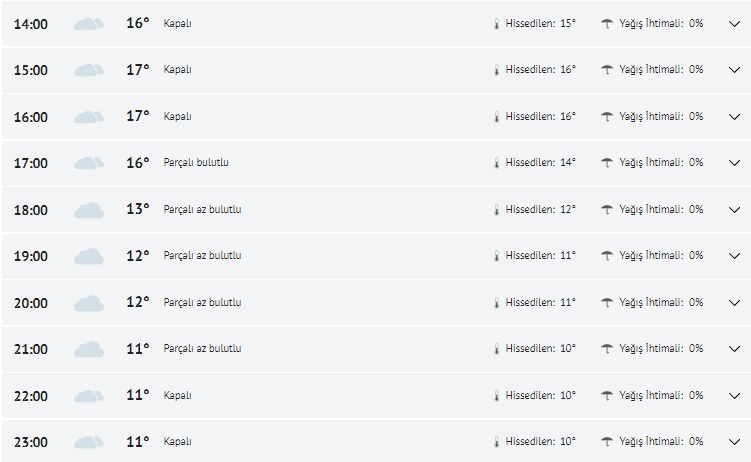Image resolution: width=751 pixels, height=462 pixels.
Task: Click 'Yağış İhtimali: 0%' in the 22:00 row
Action: click(x=661, y=395)
